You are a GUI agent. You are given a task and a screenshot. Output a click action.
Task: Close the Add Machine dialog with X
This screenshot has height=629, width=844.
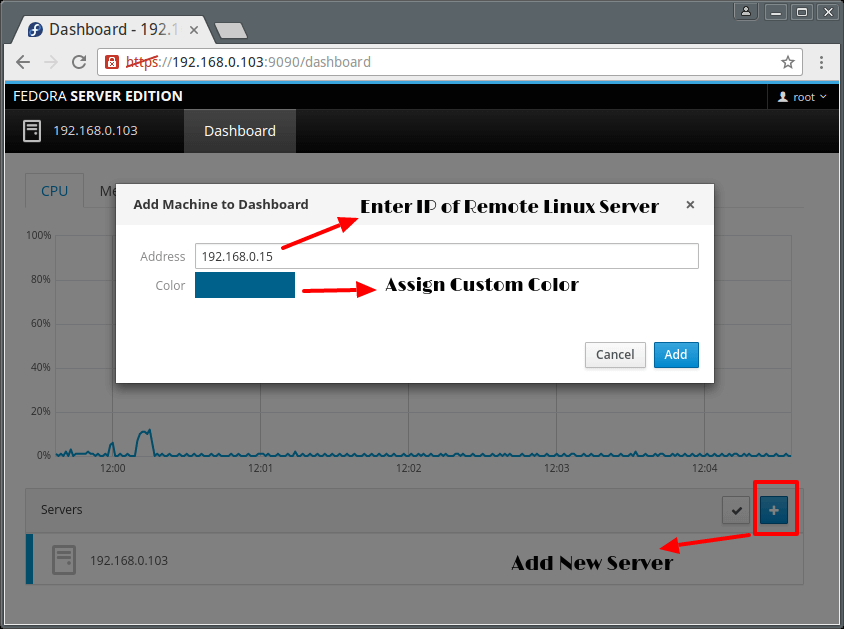690,204
